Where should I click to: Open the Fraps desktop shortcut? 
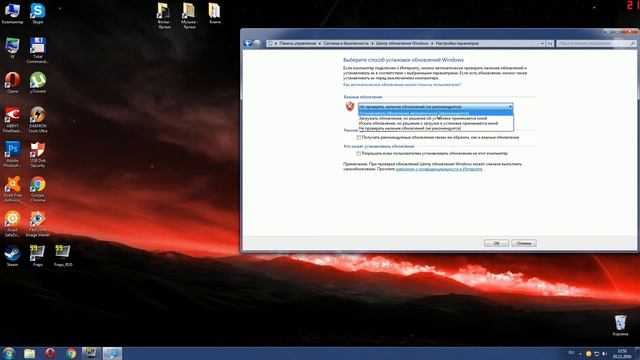tap(38, 256)
